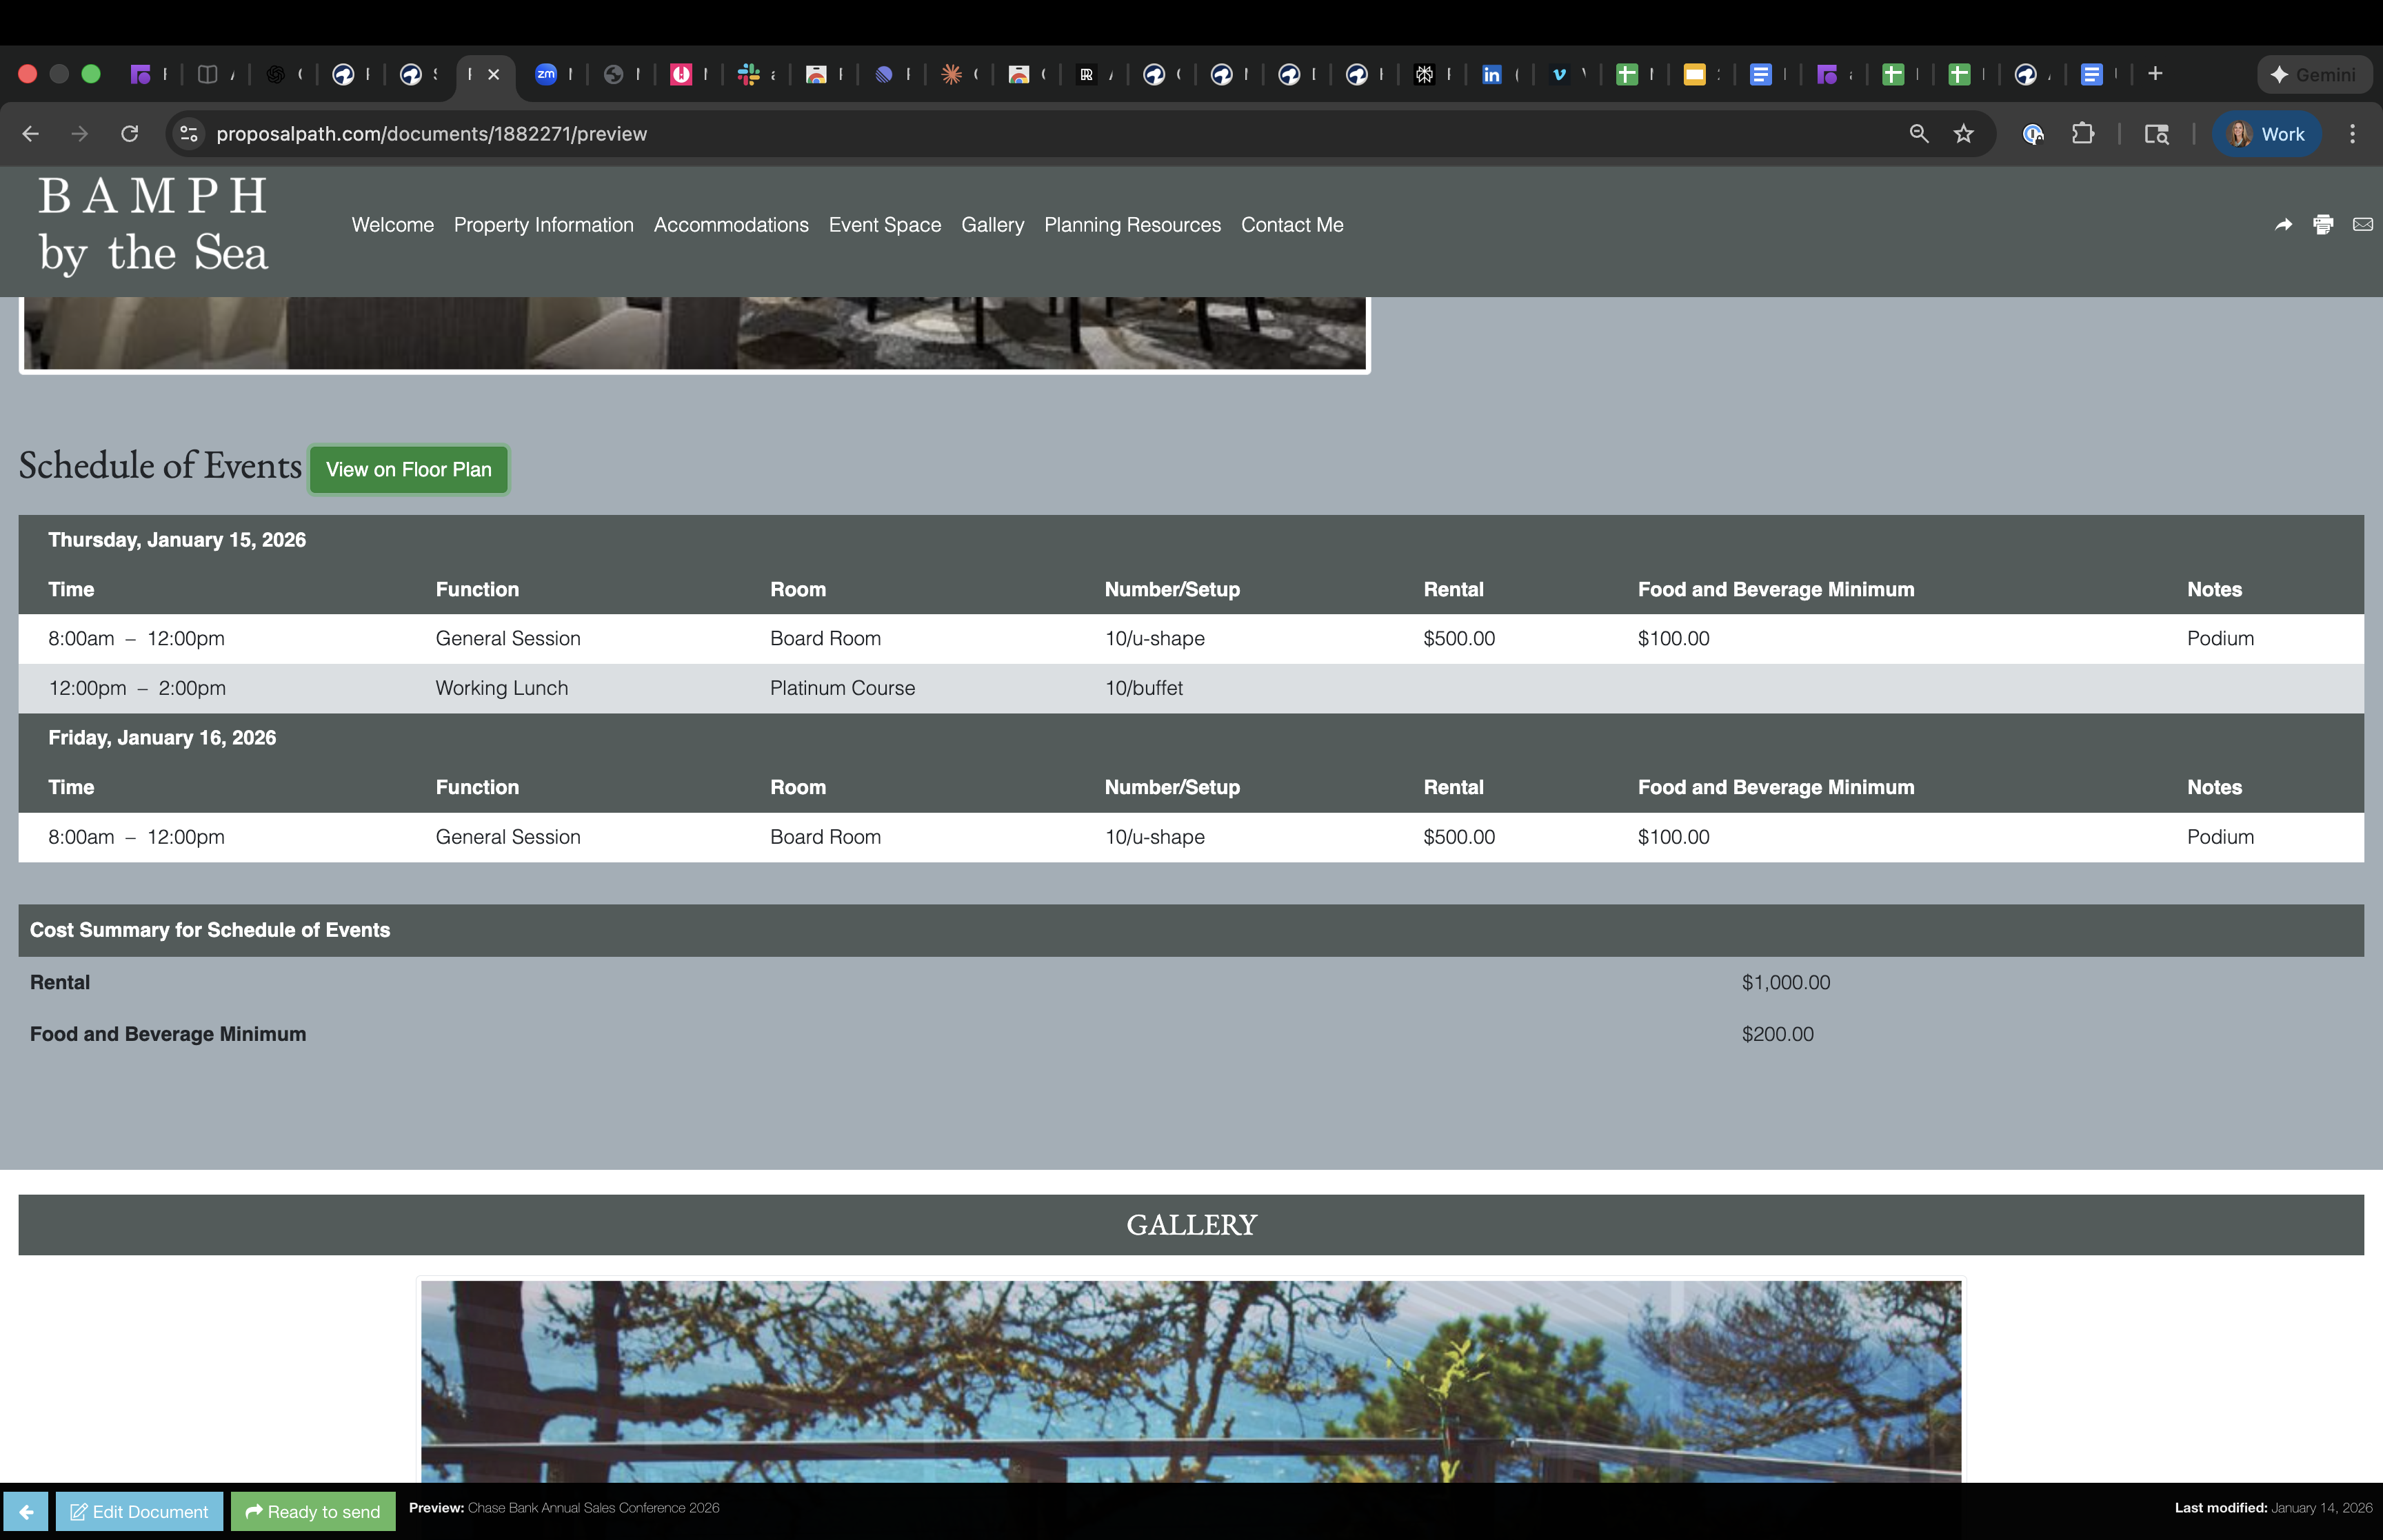Jump to the Event Space section
Viewport: 2383px width, 1540px height.
pos(884,225)
